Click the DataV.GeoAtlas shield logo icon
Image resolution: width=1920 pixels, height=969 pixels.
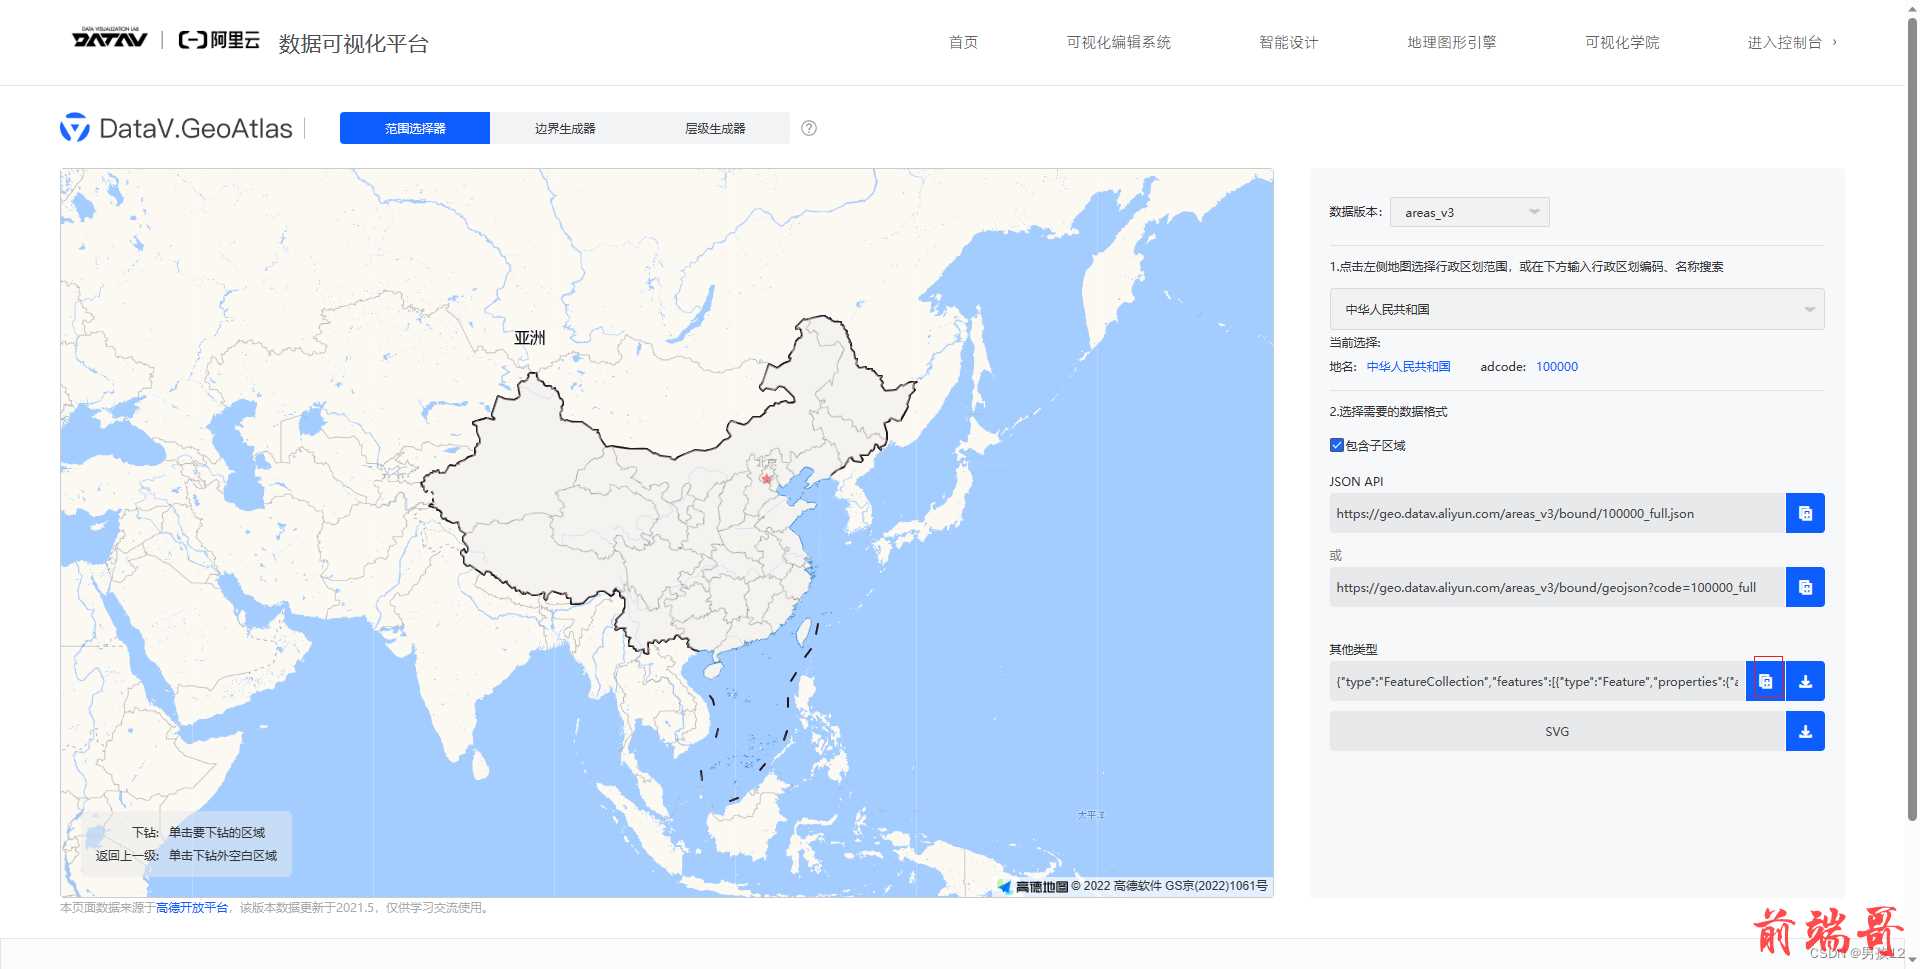point(75,128)
